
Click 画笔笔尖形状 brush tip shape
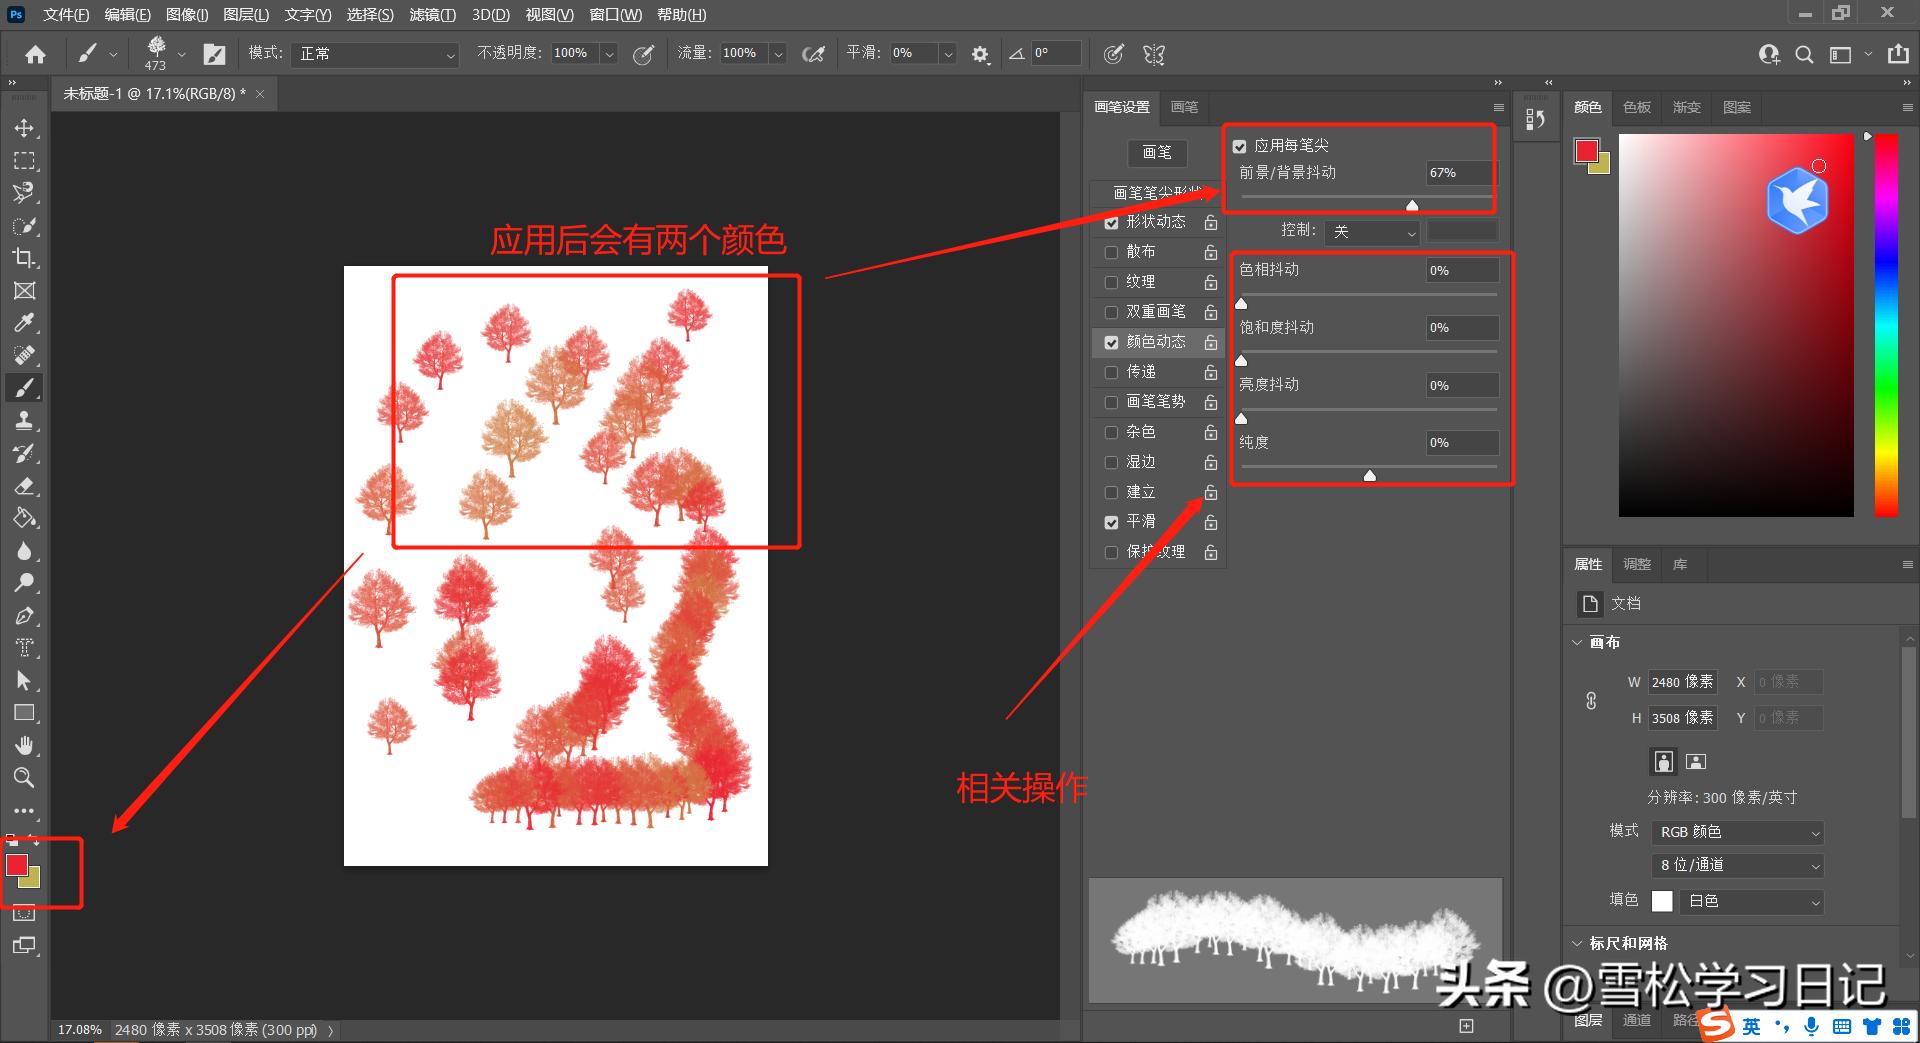1157,192
